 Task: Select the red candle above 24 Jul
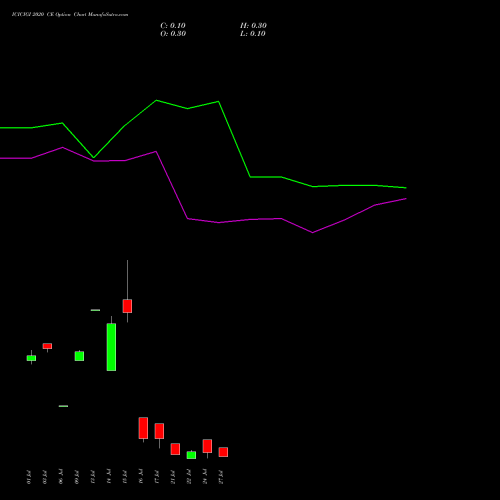click(207, 446)
